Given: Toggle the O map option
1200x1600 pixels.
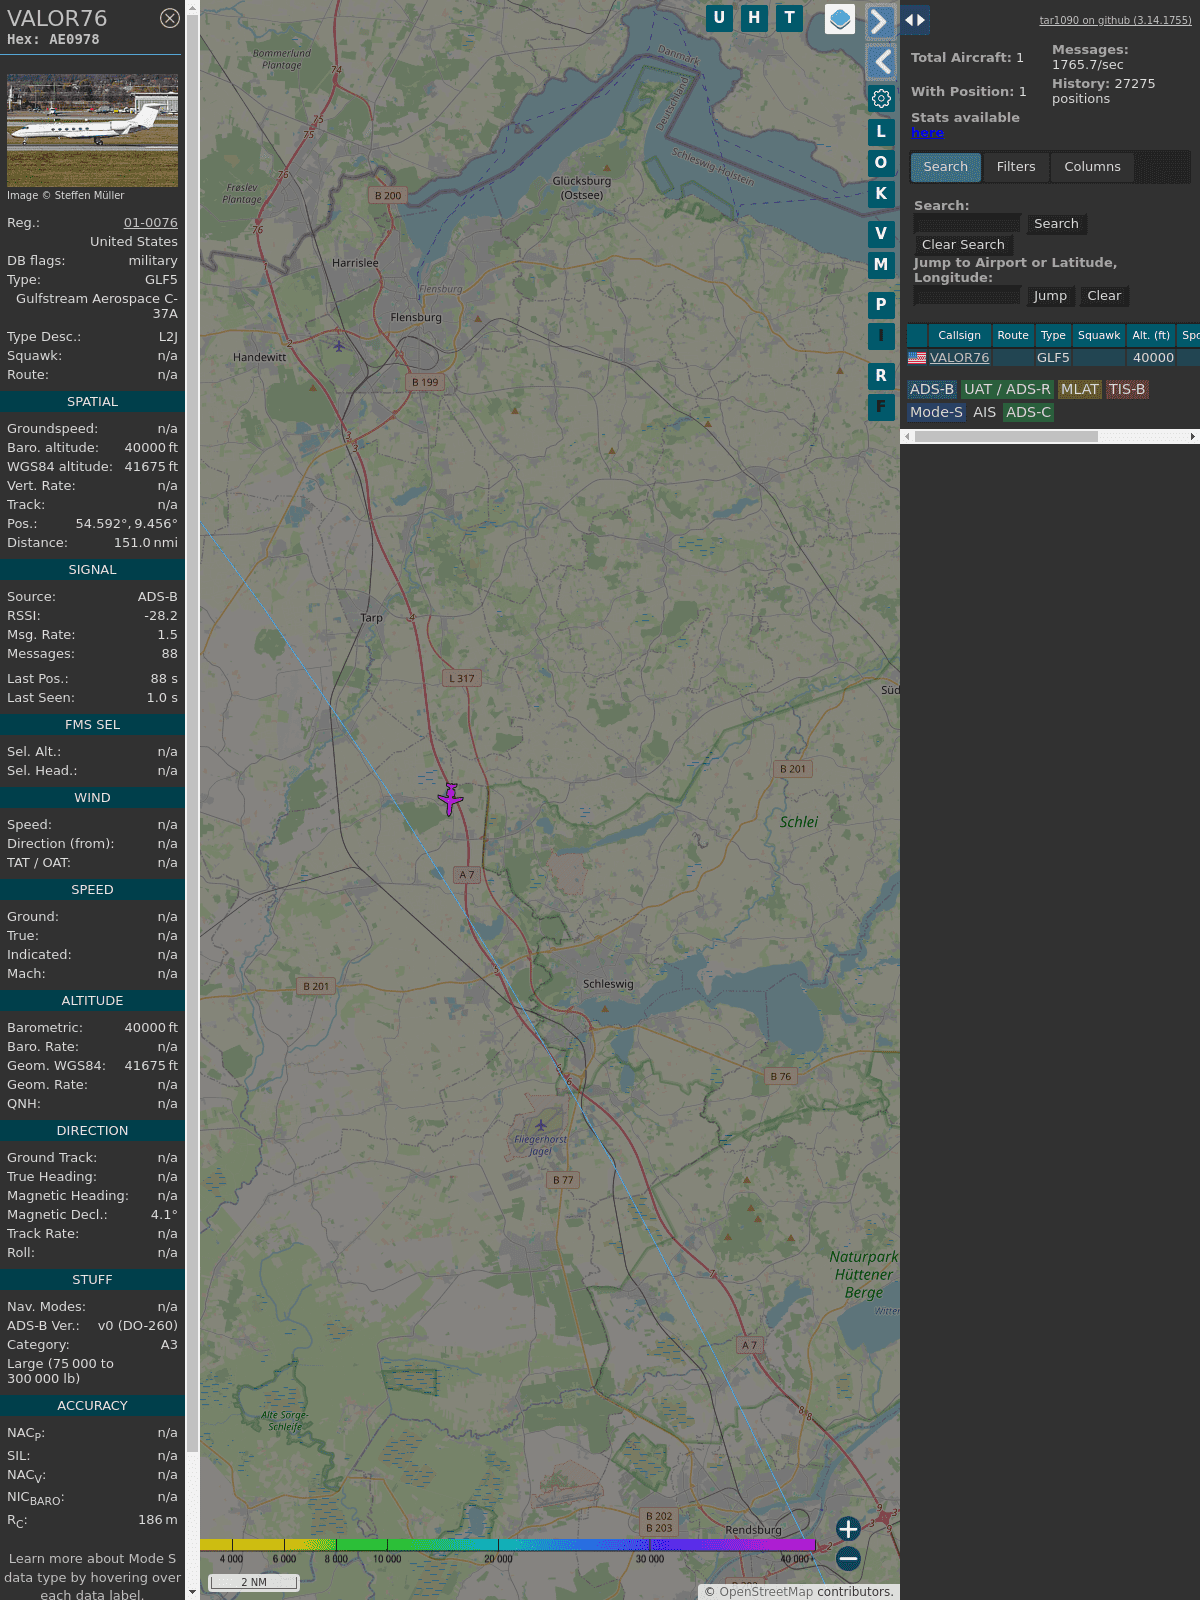Looking at the screenshot, I should (x=881, y=163).
